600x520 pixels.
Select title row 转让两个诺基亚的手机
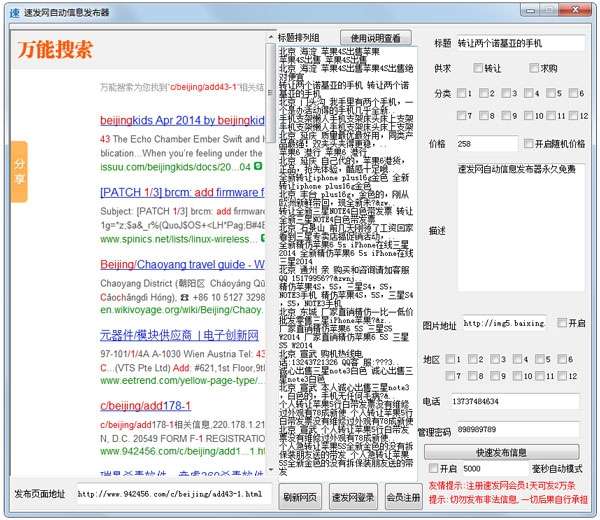(x=344, y=89)
